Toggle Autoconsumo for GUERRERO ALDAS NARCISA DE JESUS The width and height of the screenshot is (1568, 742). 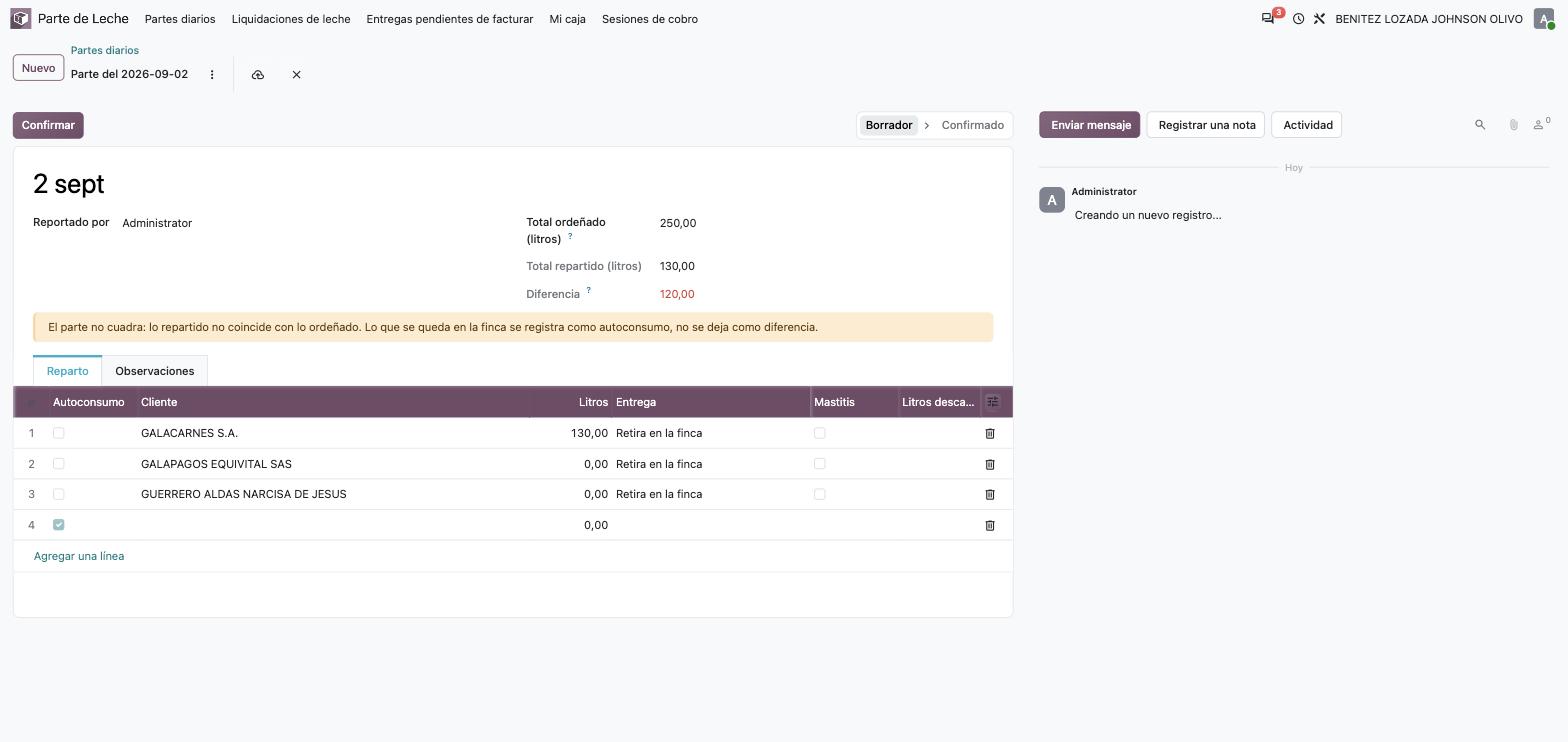(58, 494)
